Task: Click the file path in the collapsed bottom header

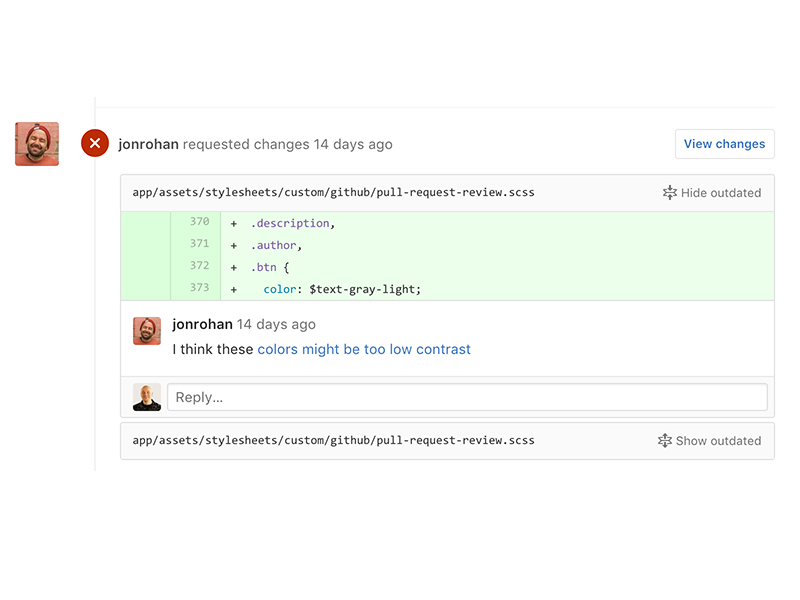Action: (333, 440)
